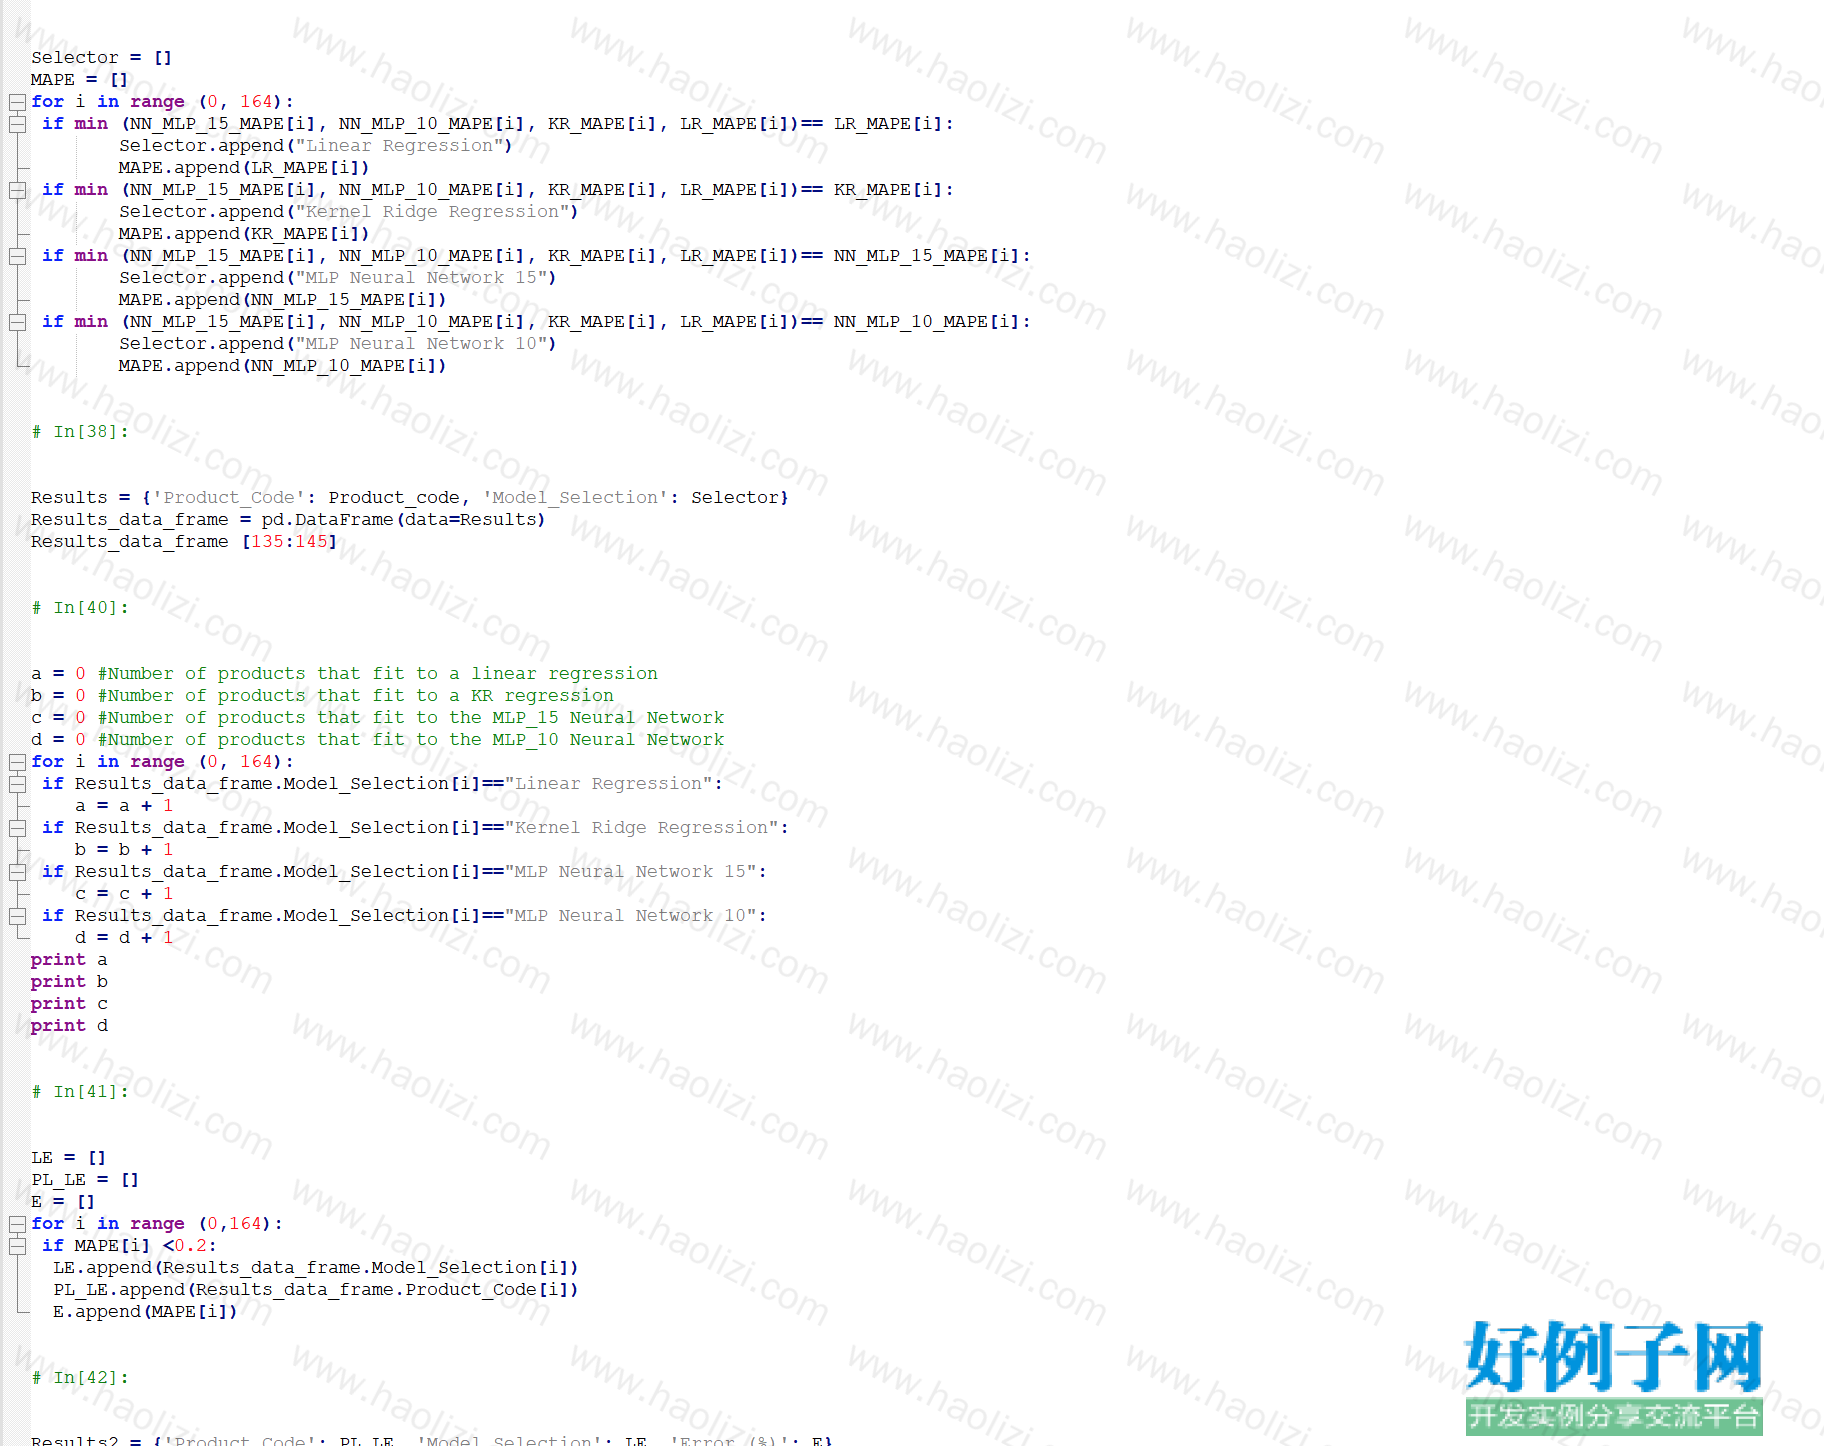Click the "# In[40]:" cell comment
This screenshot has width=1824, height=1446.
tap(80, 608)
